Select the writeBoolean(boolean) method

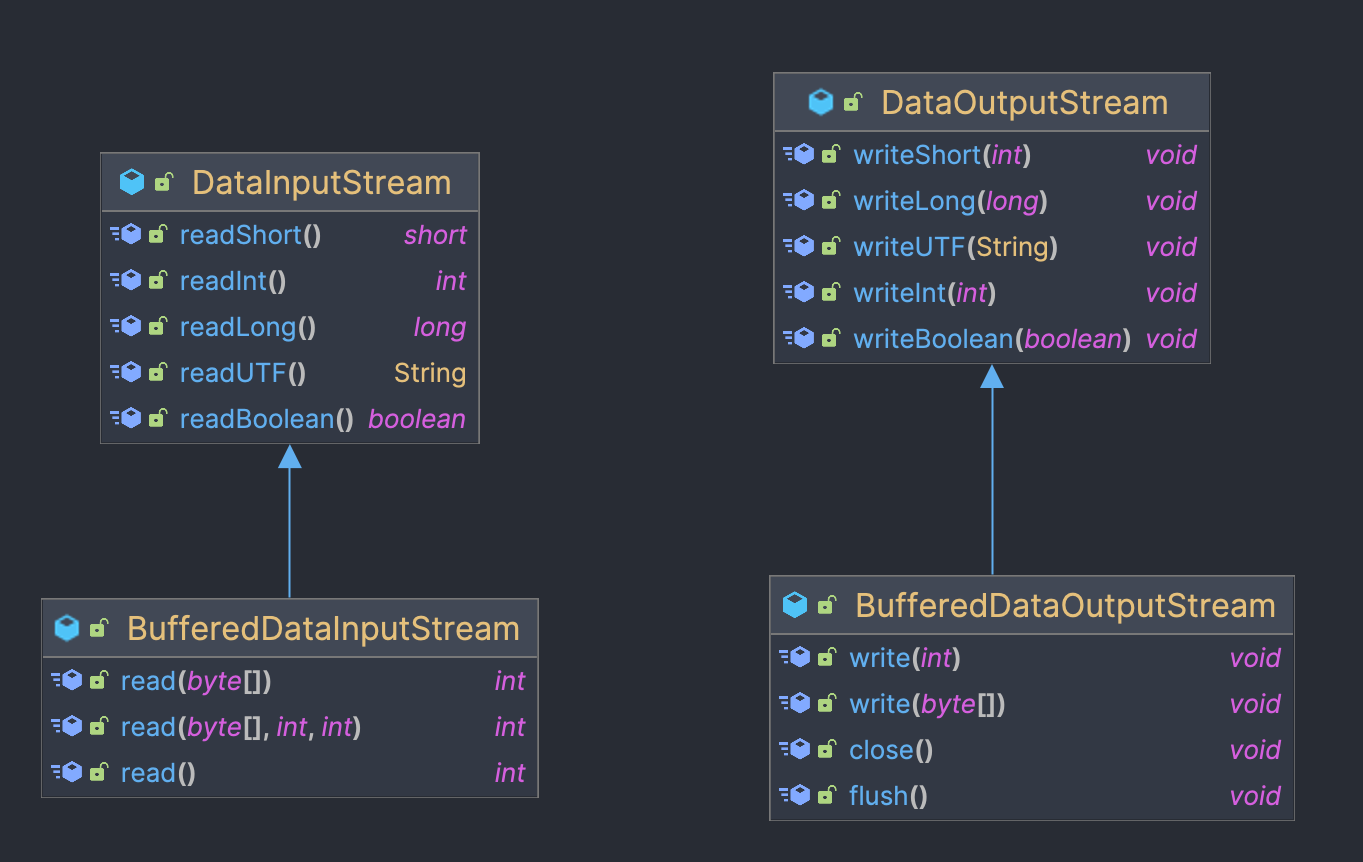992,339
